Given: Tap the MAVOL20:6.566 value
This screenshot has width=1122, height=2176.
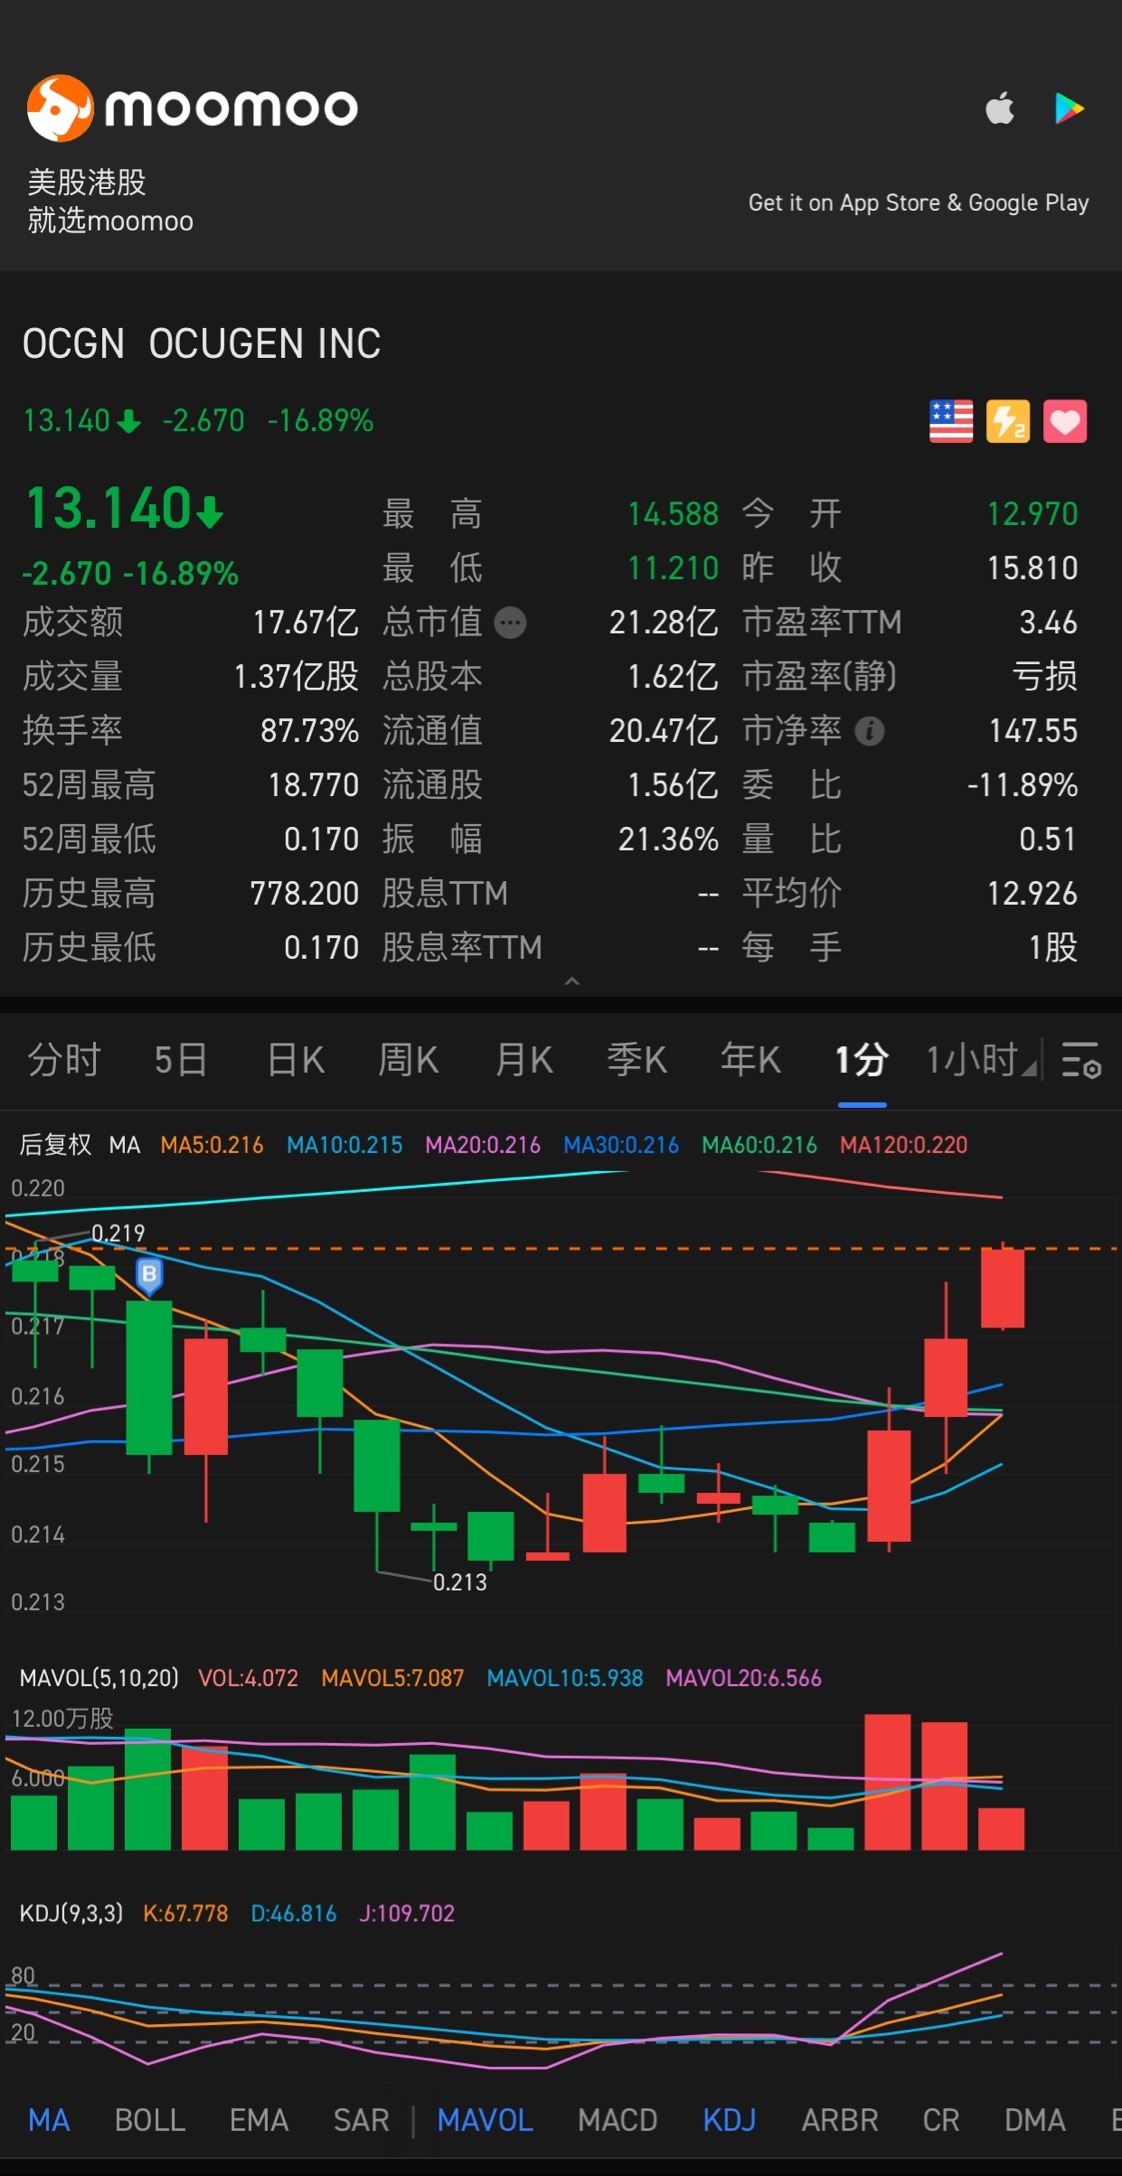Looking at the screenshot, I should point(744,1678).
